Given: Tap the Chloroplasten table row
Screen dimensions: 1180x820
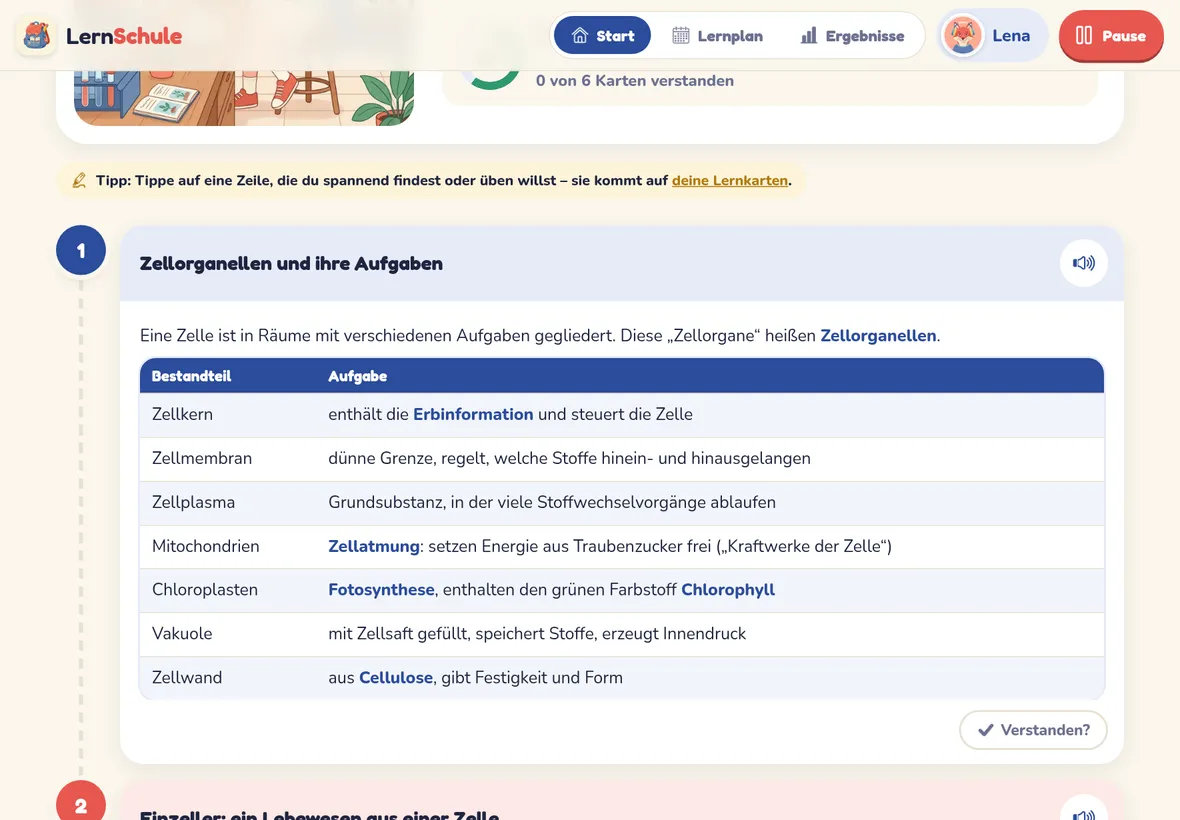Looking at the screenshot, I should (622, 591).
